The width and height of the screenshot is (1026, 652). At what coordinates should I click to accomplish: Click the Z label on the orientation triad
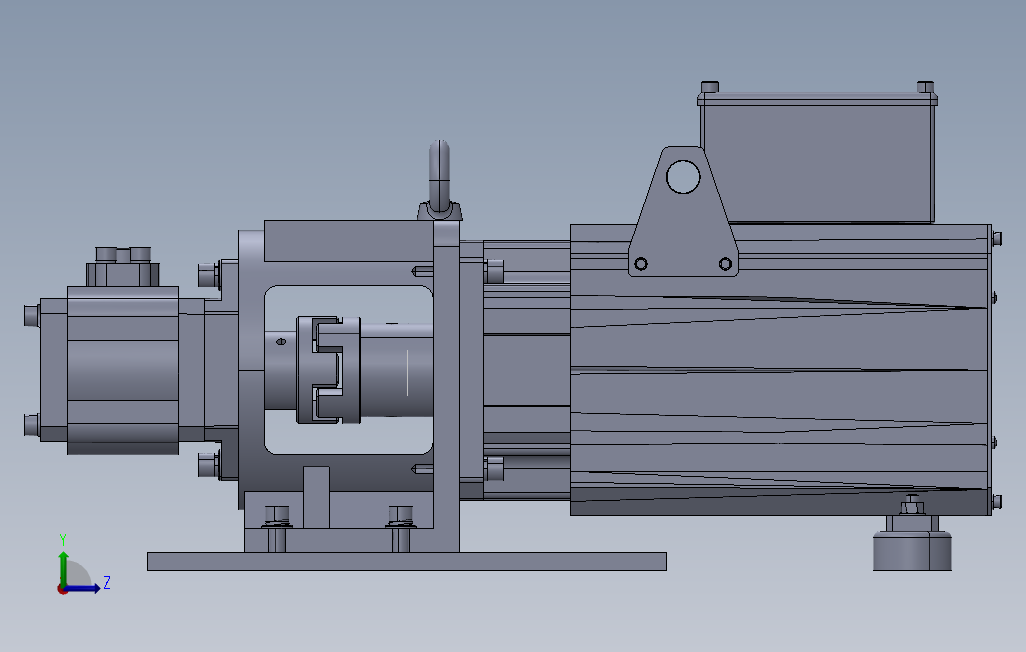click(x=107, y=583)
